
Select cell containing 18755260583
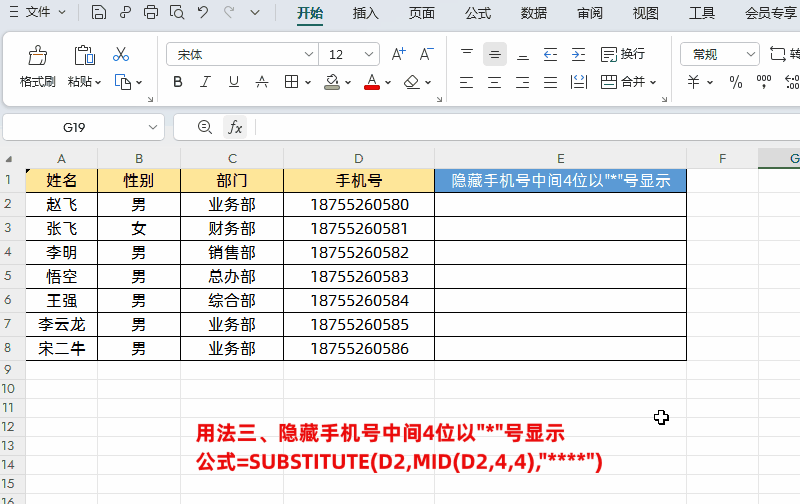[x=359, y=276]
